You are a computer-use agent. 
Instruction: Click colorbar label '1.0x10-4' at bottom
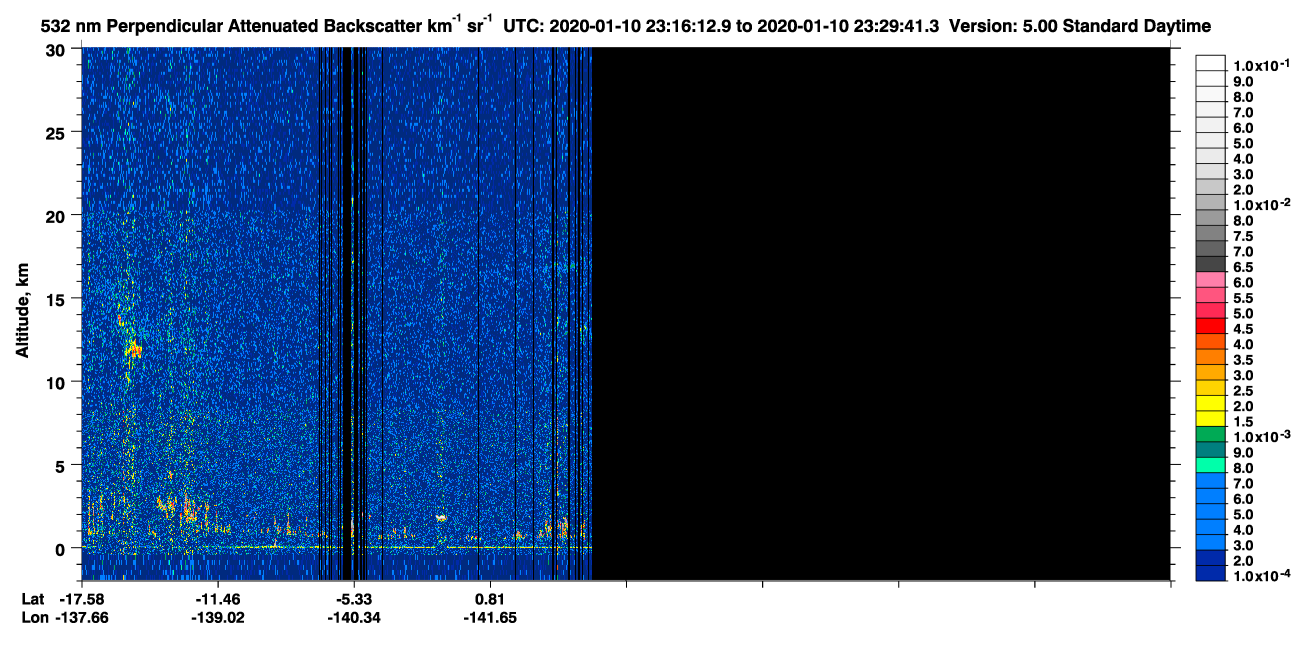tap(1262, 575)
